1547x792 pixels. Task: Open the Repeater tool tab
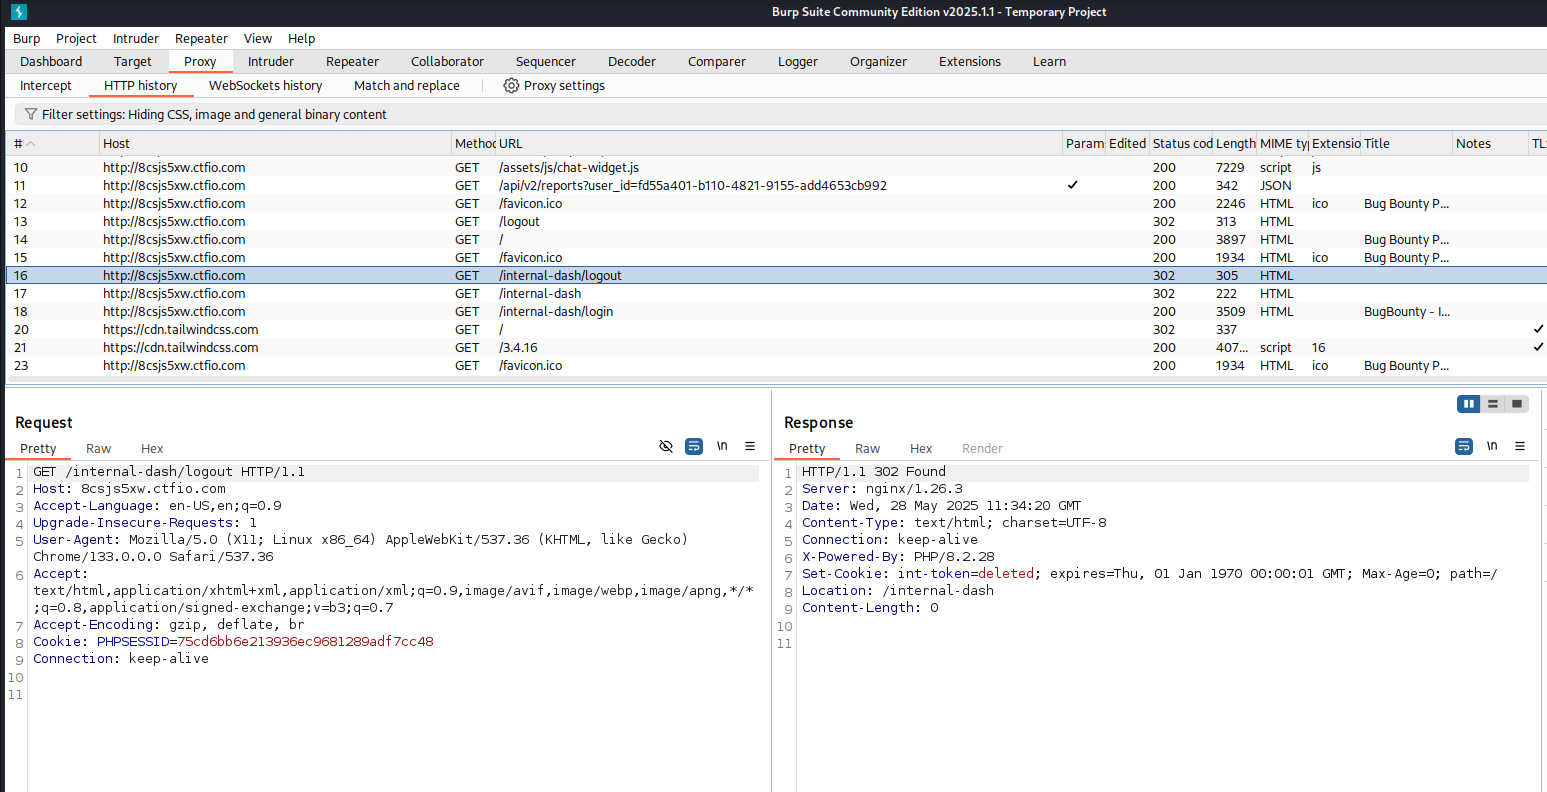[352, 62]
